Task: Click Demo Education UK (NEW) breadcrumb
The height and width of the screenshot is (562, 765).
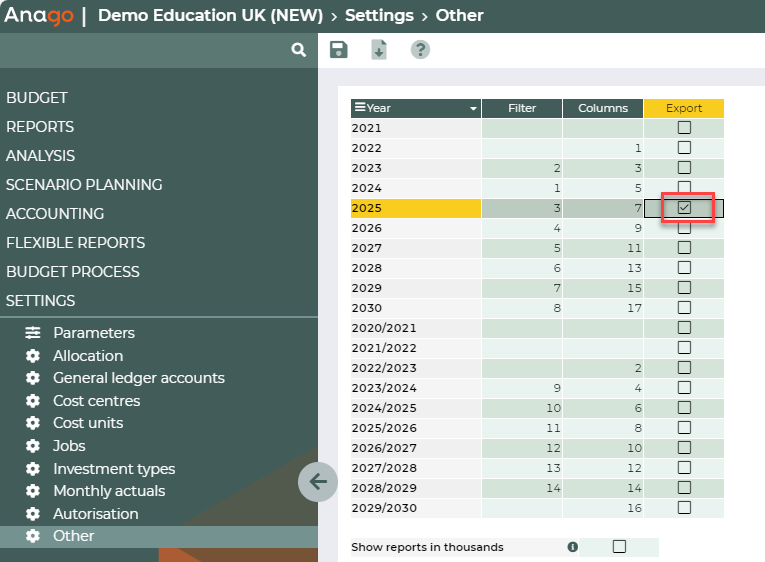Action: click(210, 16)
